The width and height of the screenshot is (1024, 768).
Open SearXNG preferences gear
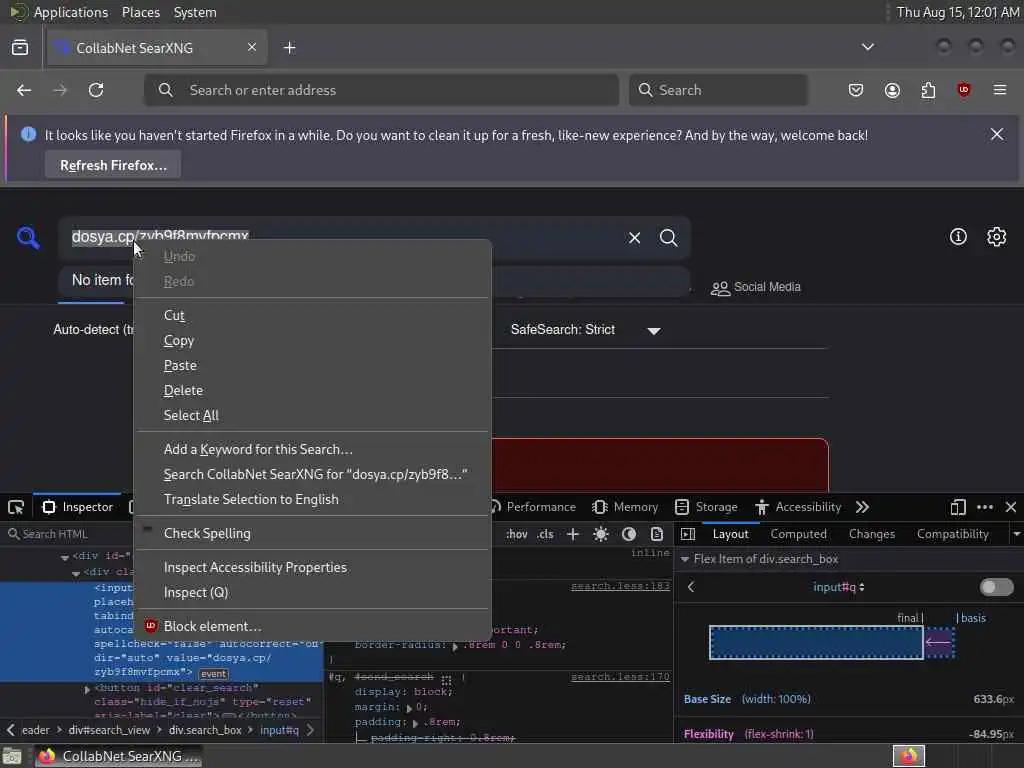(996, 236)
